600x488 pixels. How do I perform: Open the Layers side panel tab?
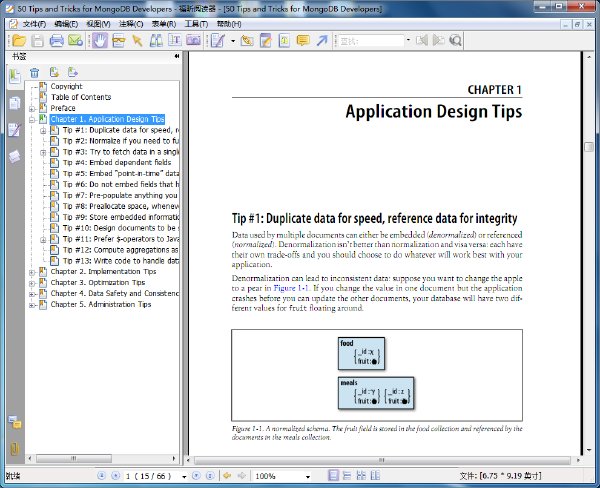click(15, 157)
